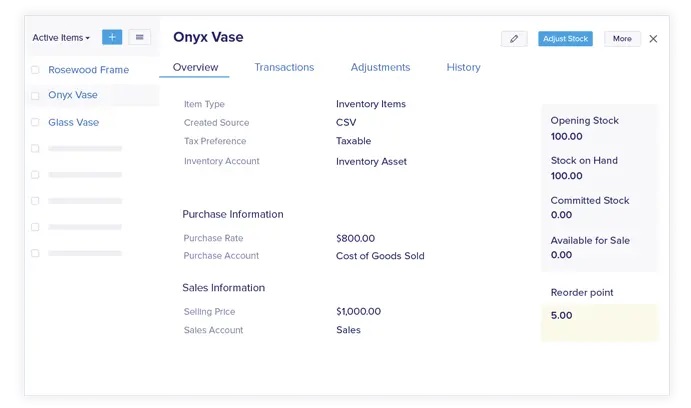Click the Stock on Hand value
The width and height of the screenshot is (691, 408).
pyautogui.click(x=566, y=176)
